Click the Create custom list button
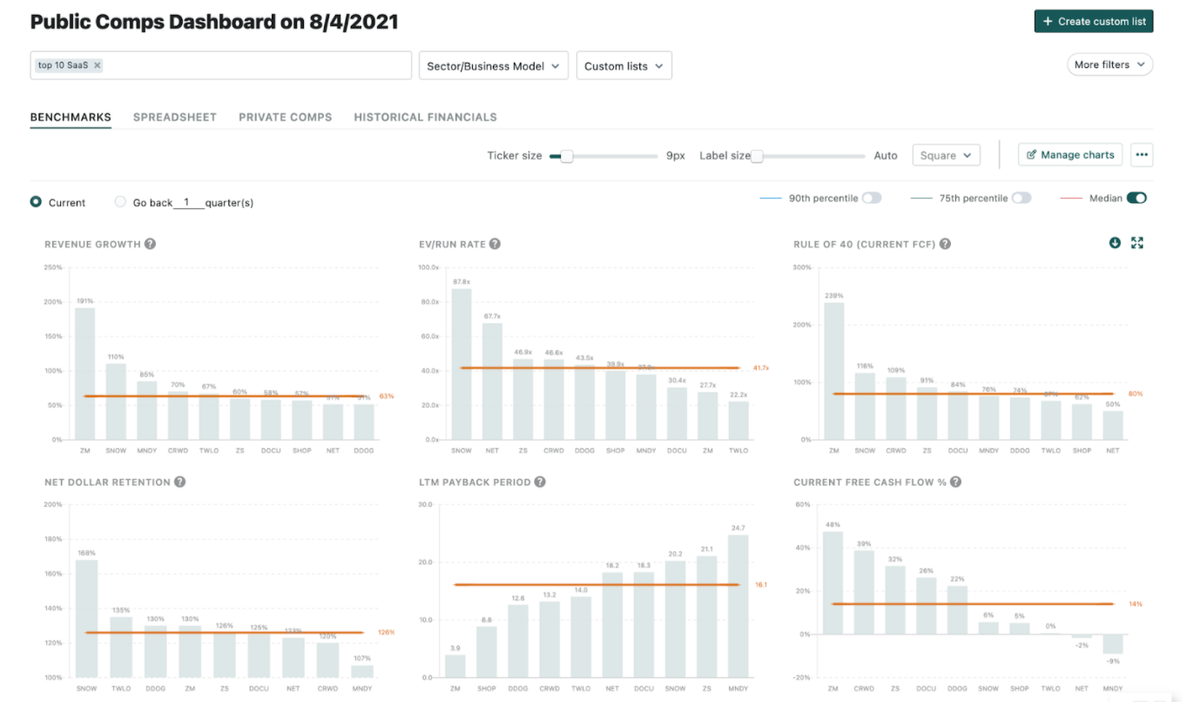 pyautogui.click(x=1093, y=20)
